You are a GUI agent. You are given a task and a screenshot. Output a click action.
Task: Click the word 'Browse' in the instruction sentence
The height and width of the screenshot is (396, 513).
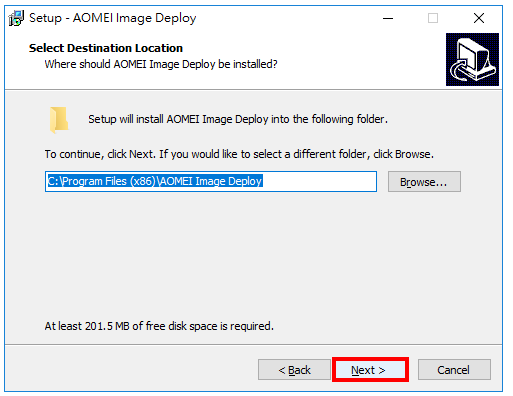point(413,154)
